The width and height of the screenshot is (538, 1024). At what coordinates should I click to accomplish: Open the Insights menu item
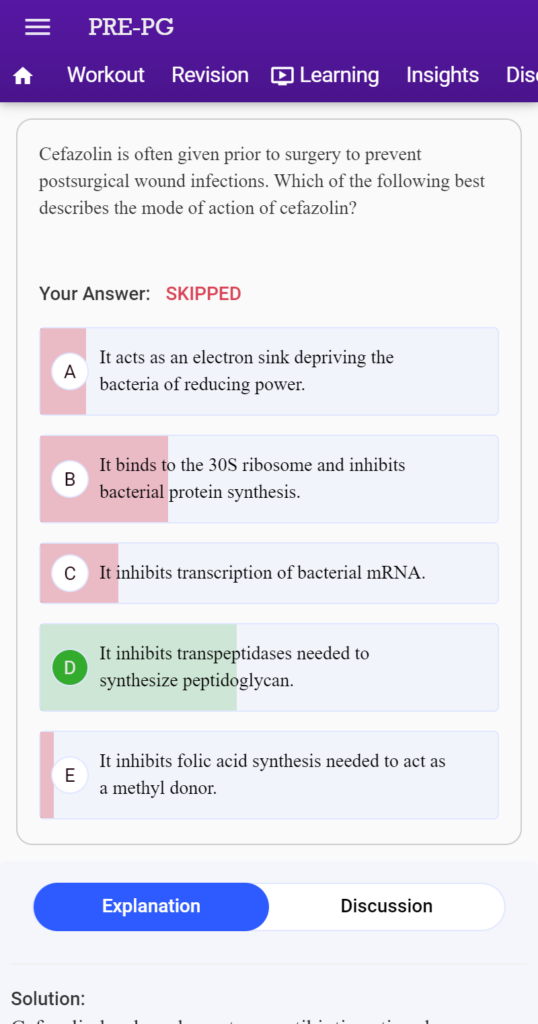(x=443, y=76)
